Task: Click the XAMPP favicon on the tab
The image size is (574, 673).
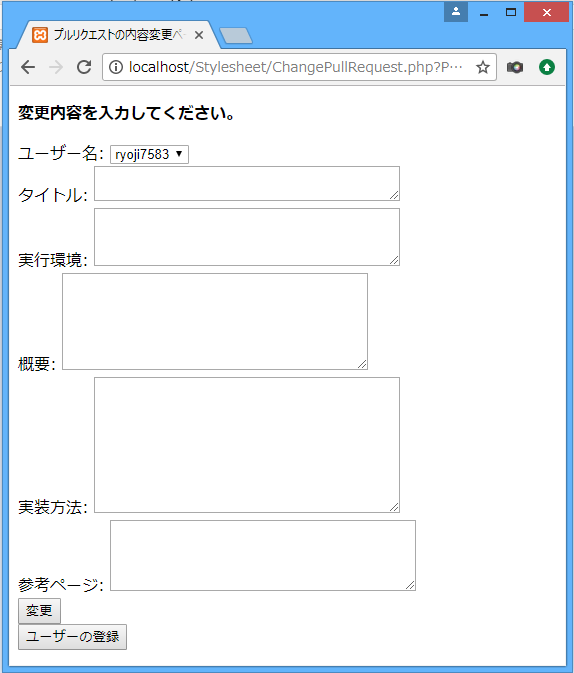Action: click(40, 35)
